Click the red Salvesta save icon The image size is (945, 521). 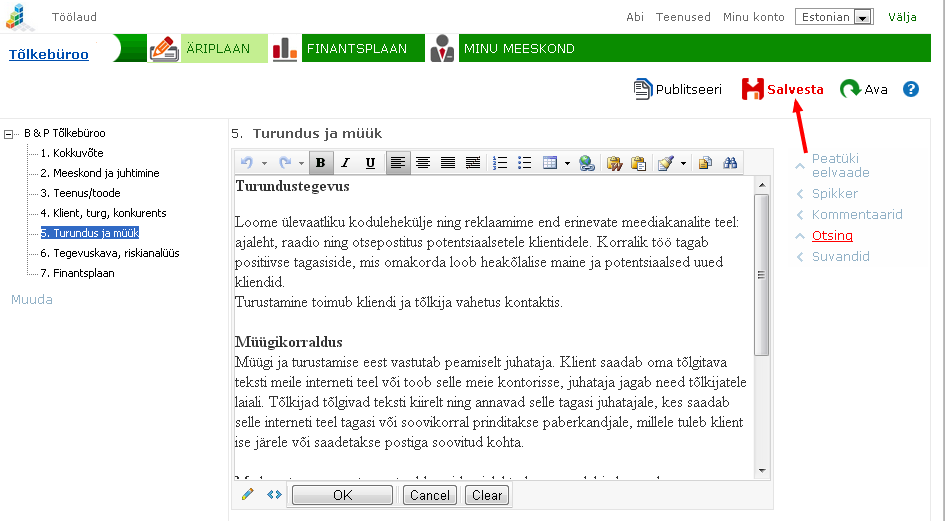pos(752,89)
